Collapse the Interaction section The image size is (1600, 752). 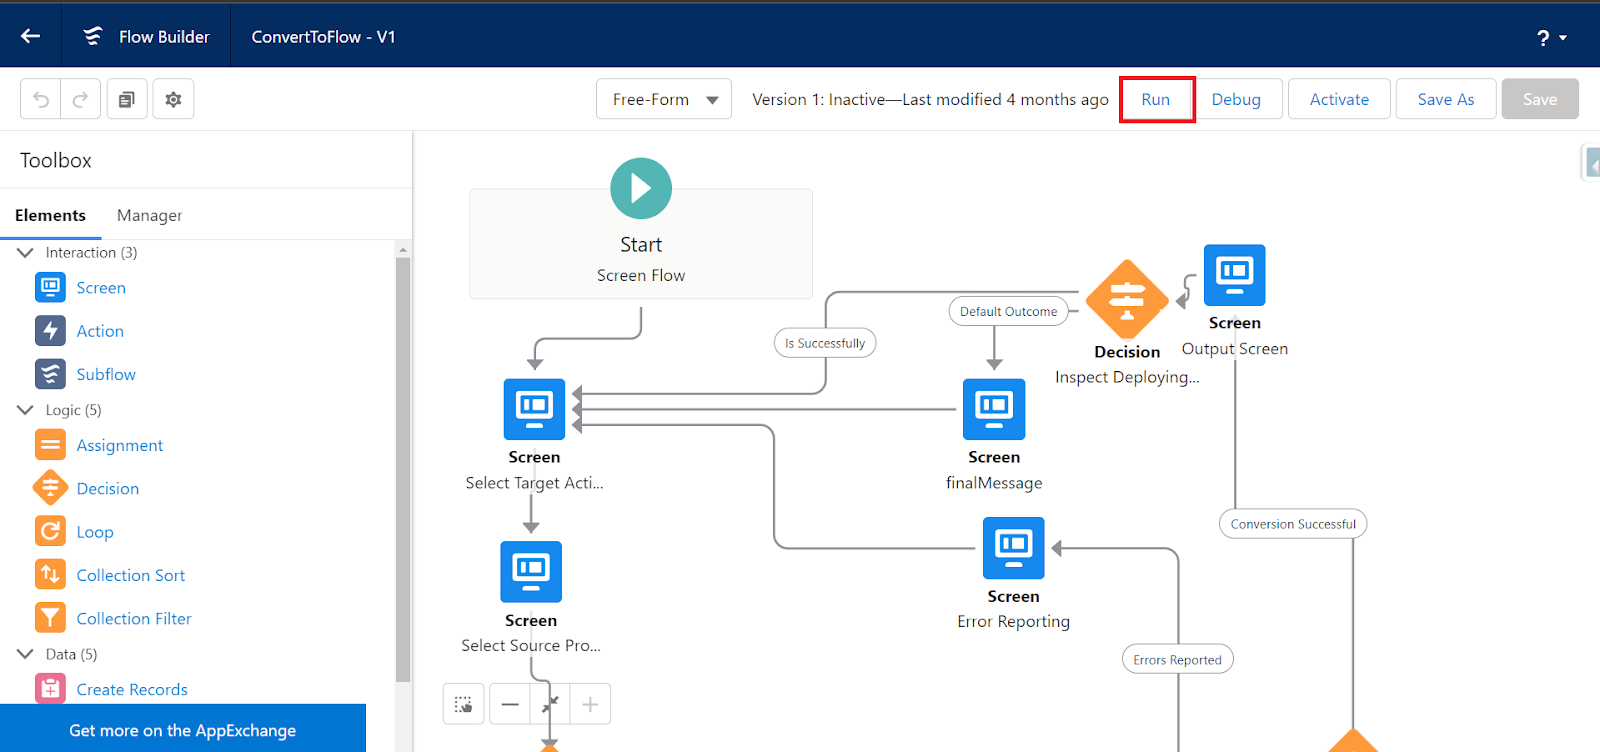(x=25, y=252)
